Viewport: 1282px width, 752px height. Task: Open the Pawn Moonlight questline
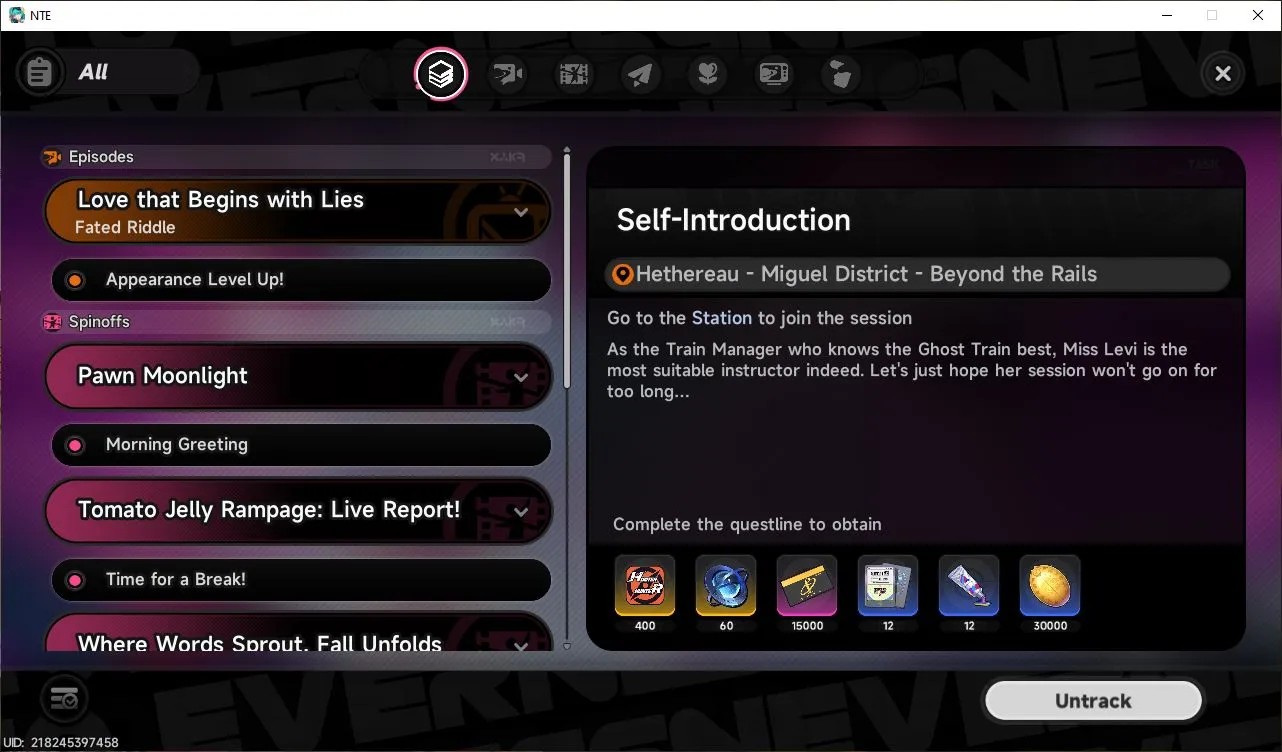[x=298, y=376]
